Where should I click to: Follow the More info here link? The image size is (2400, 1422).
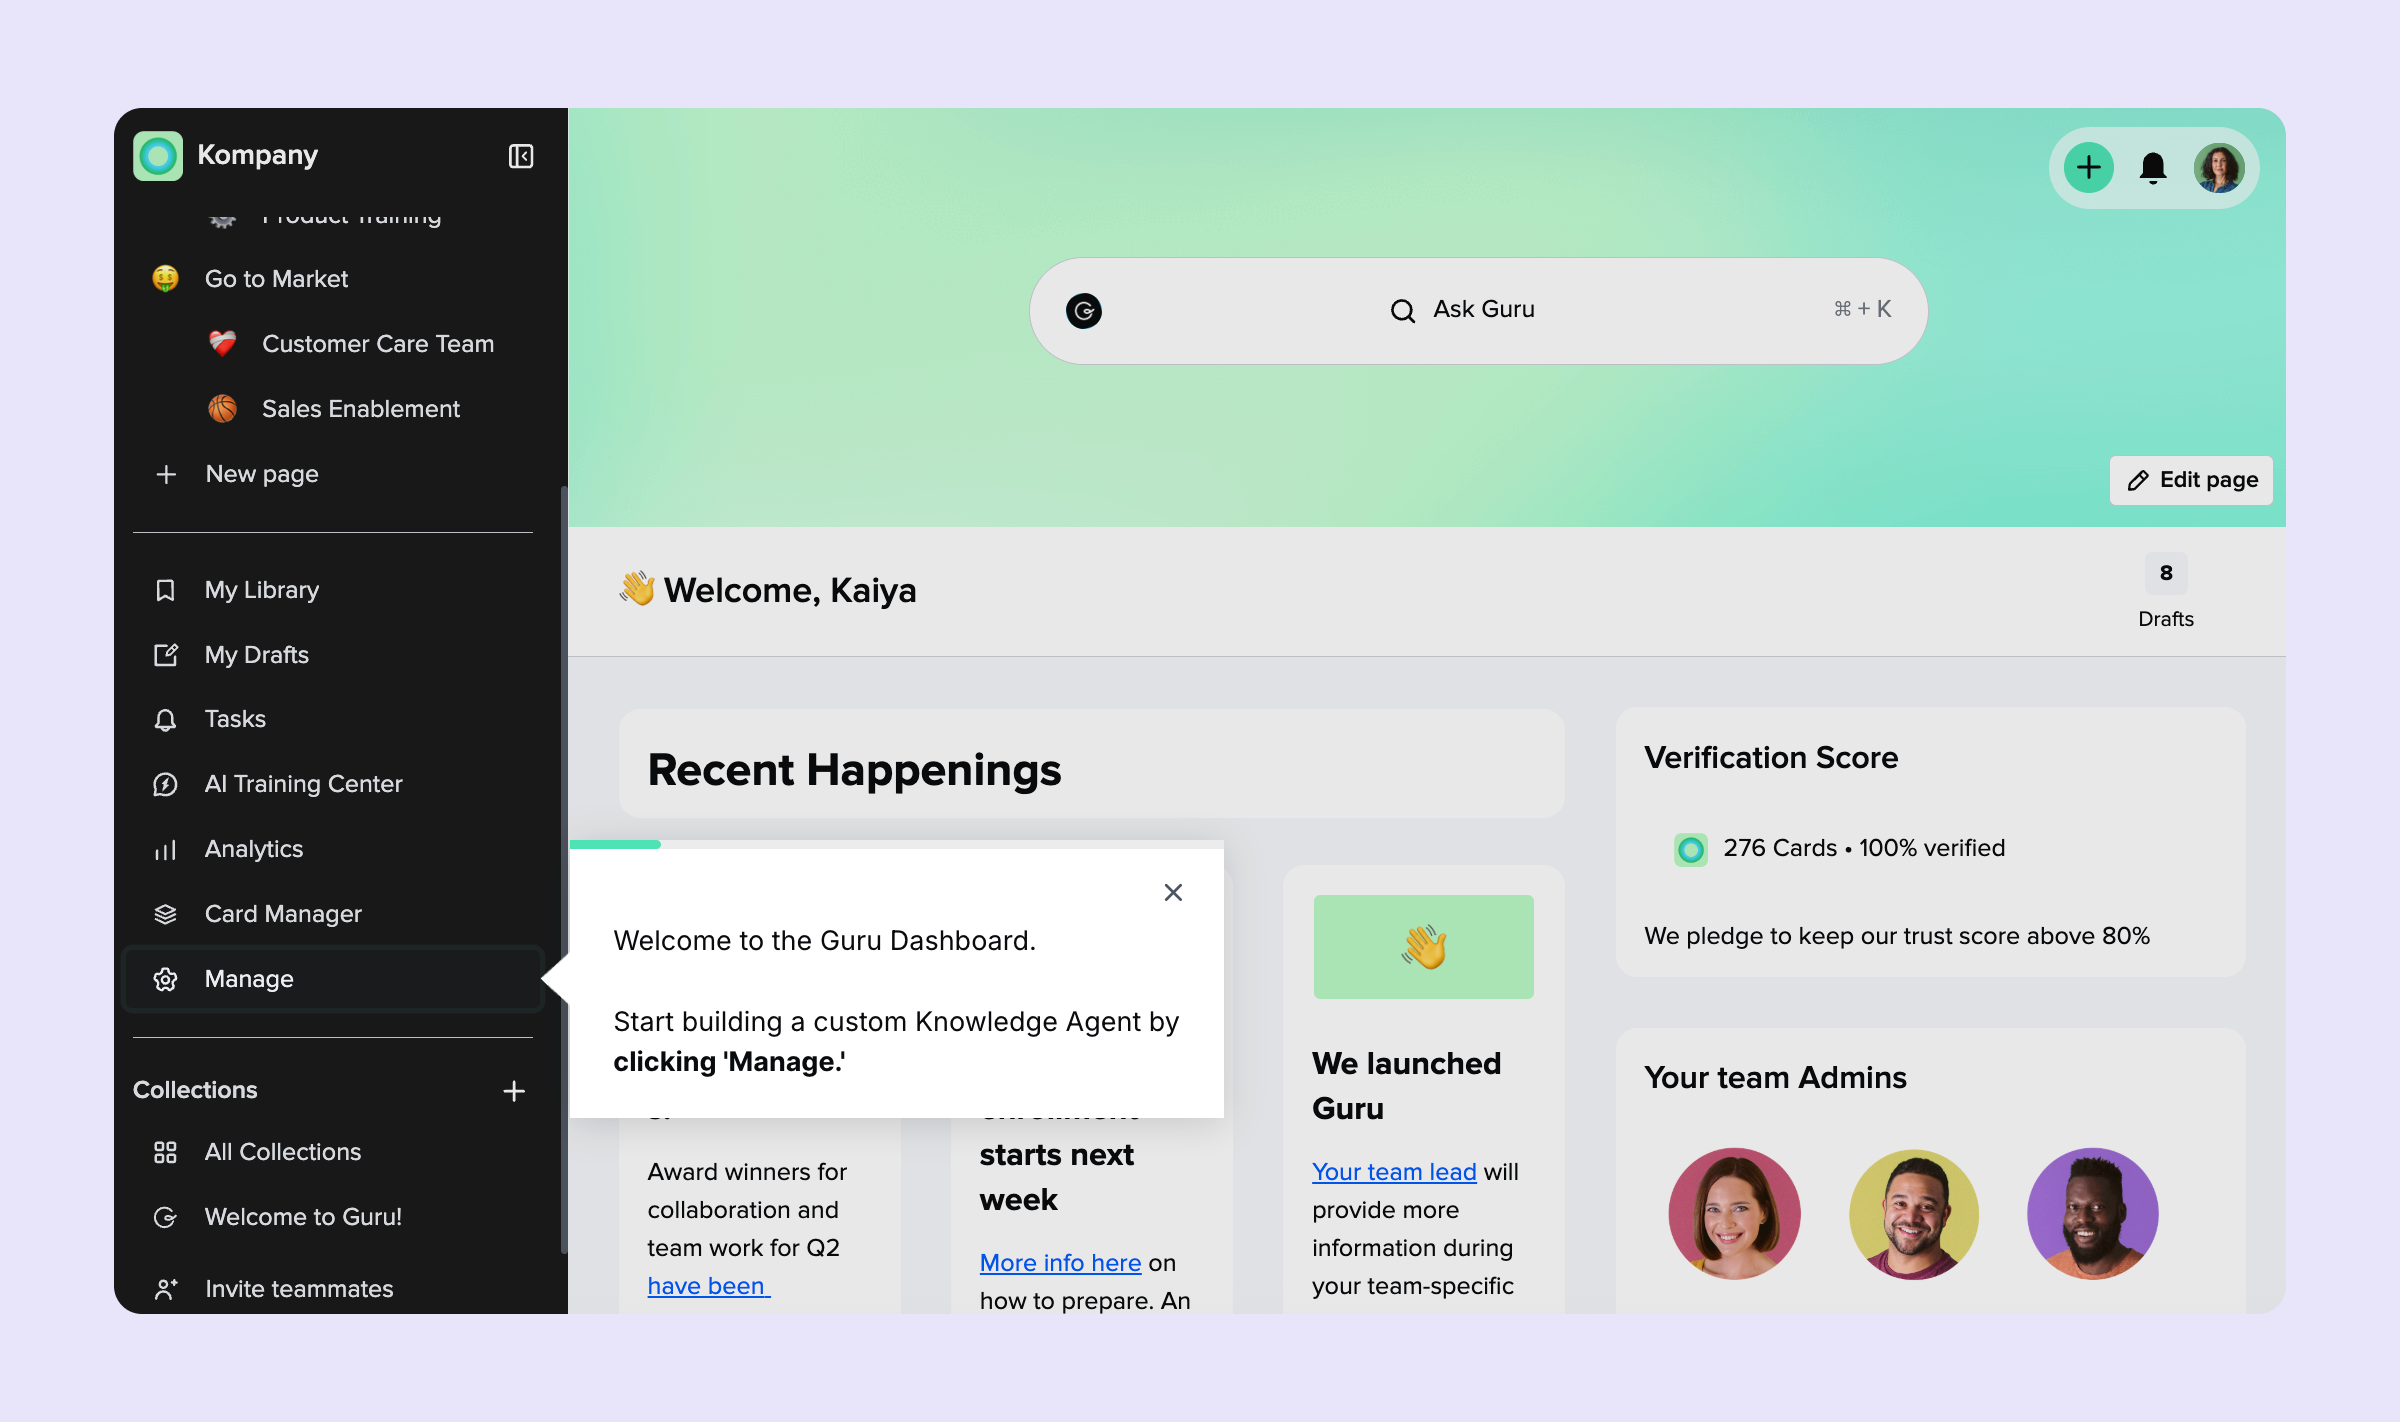1059,1262
